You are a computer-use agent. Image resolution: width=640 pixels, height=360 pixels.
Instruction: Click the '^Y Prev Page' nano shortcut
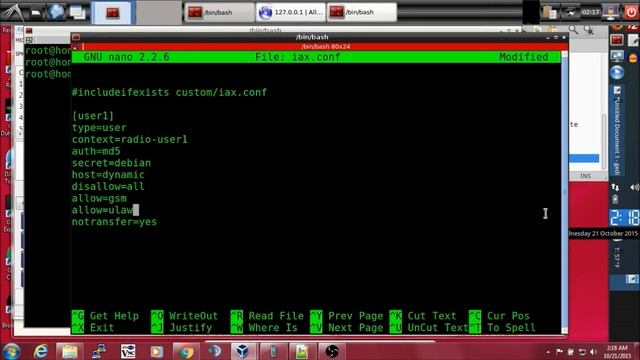347,316
